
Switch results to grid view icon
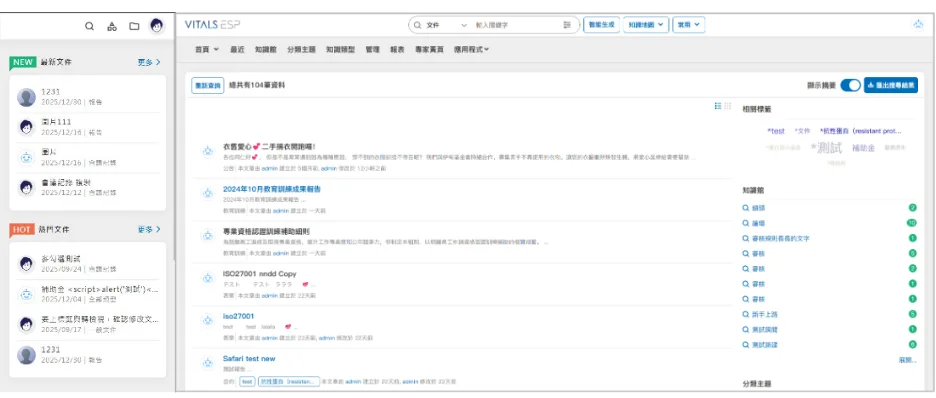(727, 106)
